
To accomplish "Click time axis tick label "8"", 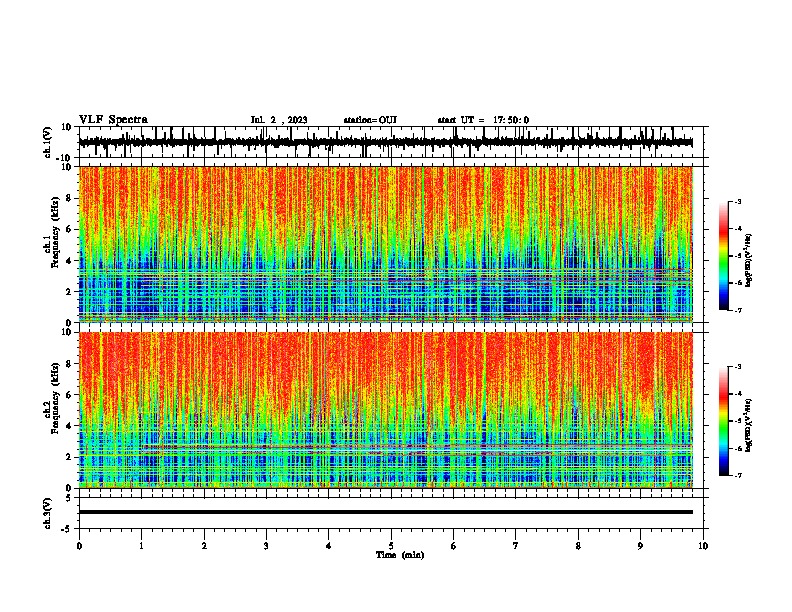I will pos(578,546).
